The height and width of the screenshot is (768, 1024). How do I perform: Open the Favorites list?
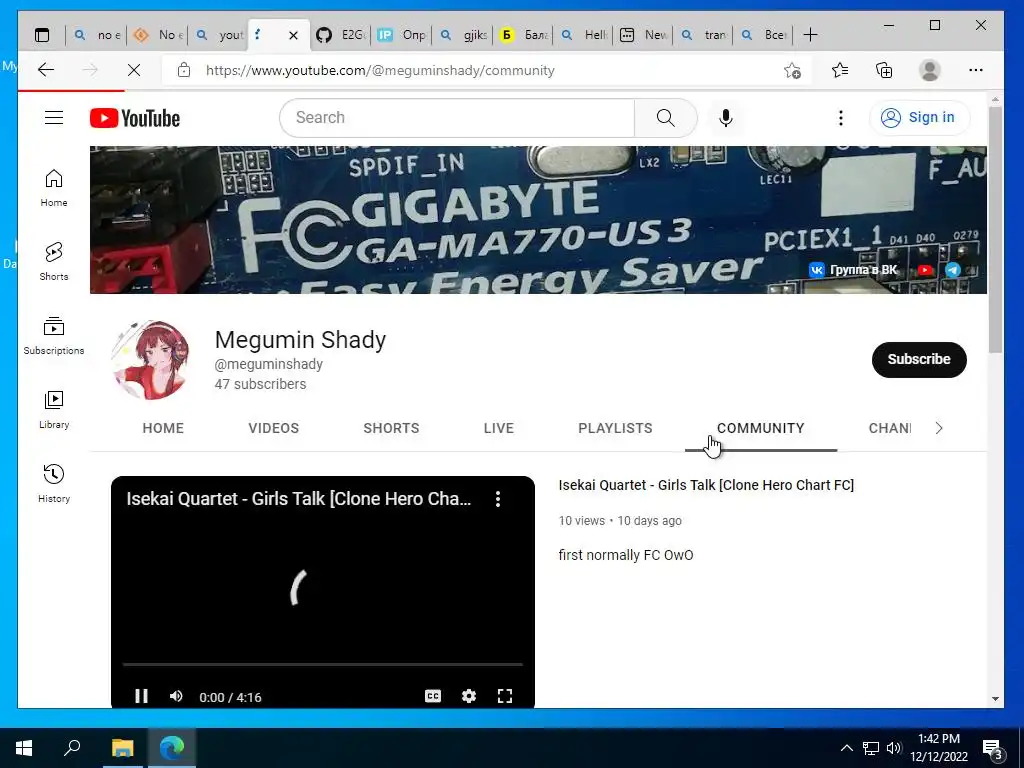[840, 70]
